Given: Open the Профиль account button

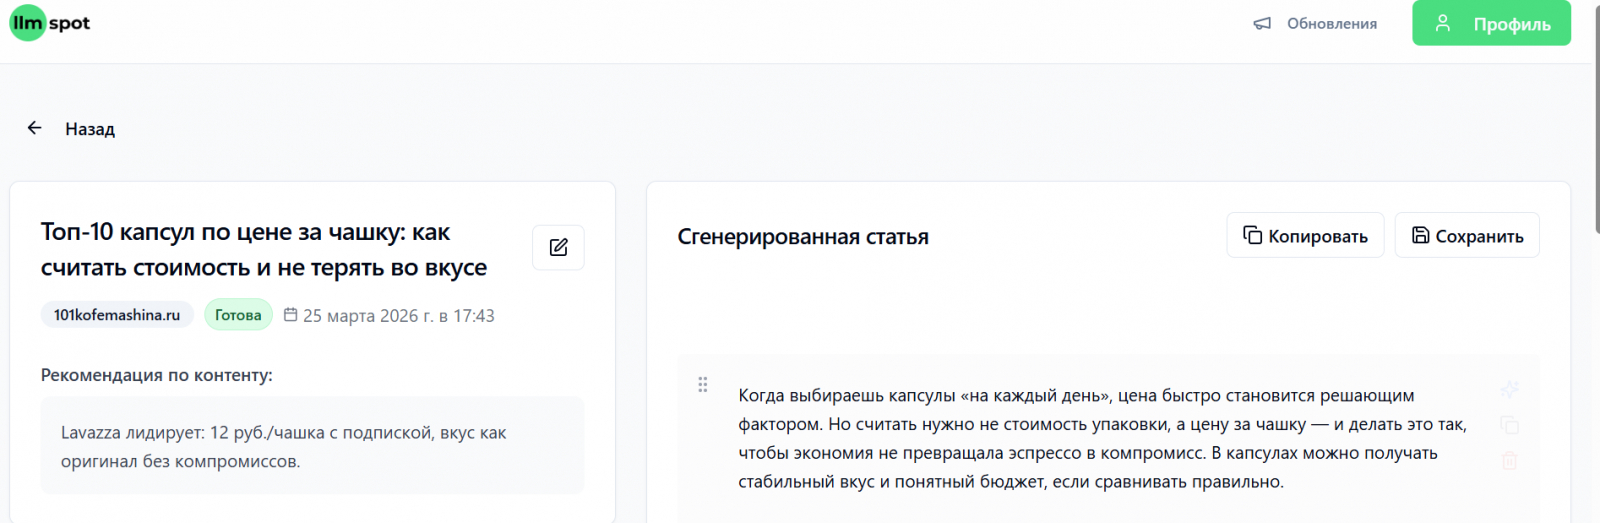Looking at the screenshot, I should 1491,23.
